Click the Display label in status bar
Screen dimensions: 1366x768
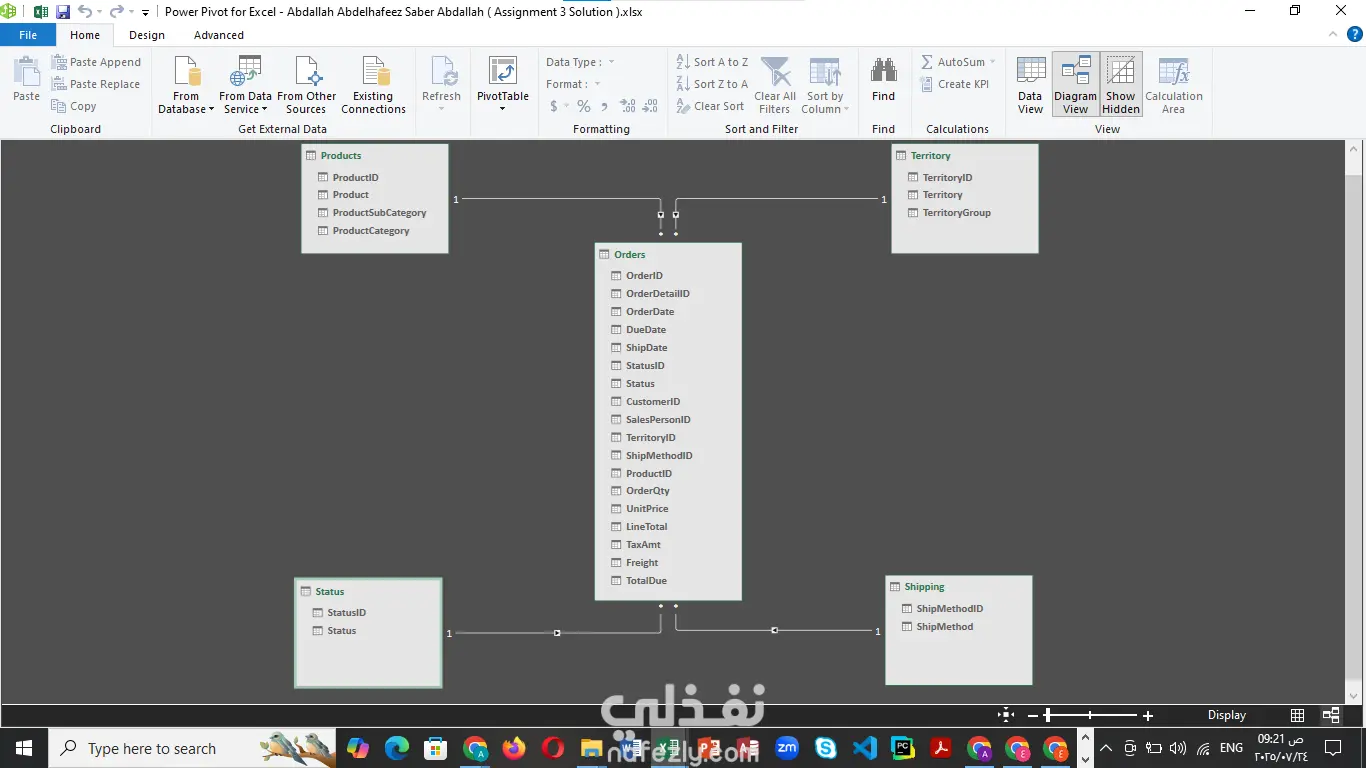point(1227,715)
